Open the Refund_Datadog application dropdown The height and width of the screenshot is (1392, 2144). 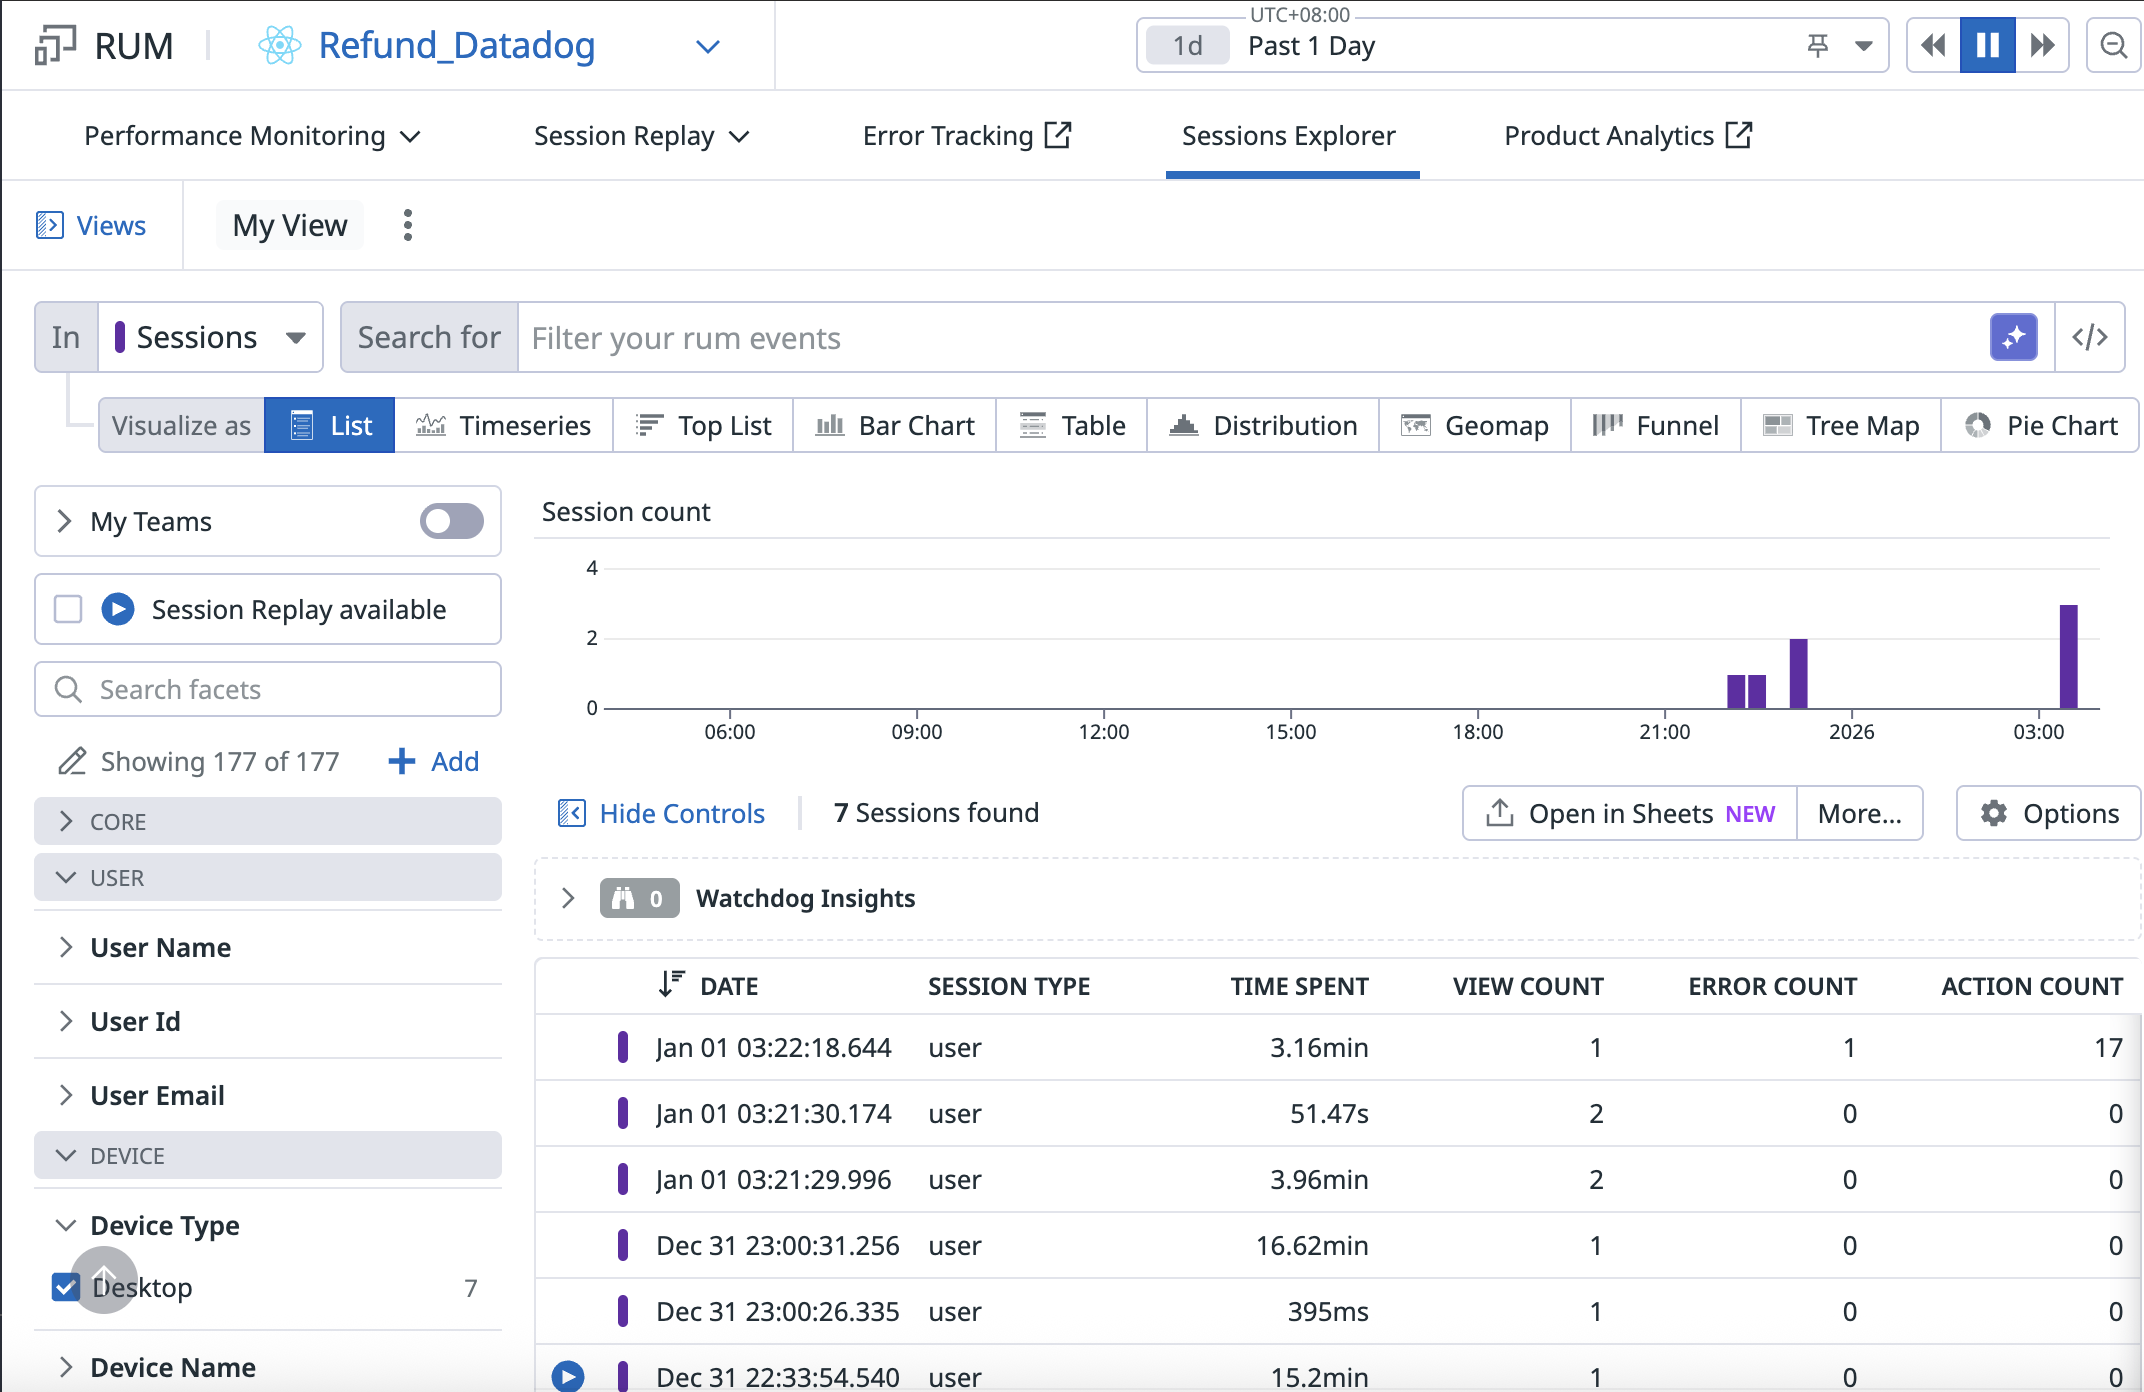pos(707,46)
